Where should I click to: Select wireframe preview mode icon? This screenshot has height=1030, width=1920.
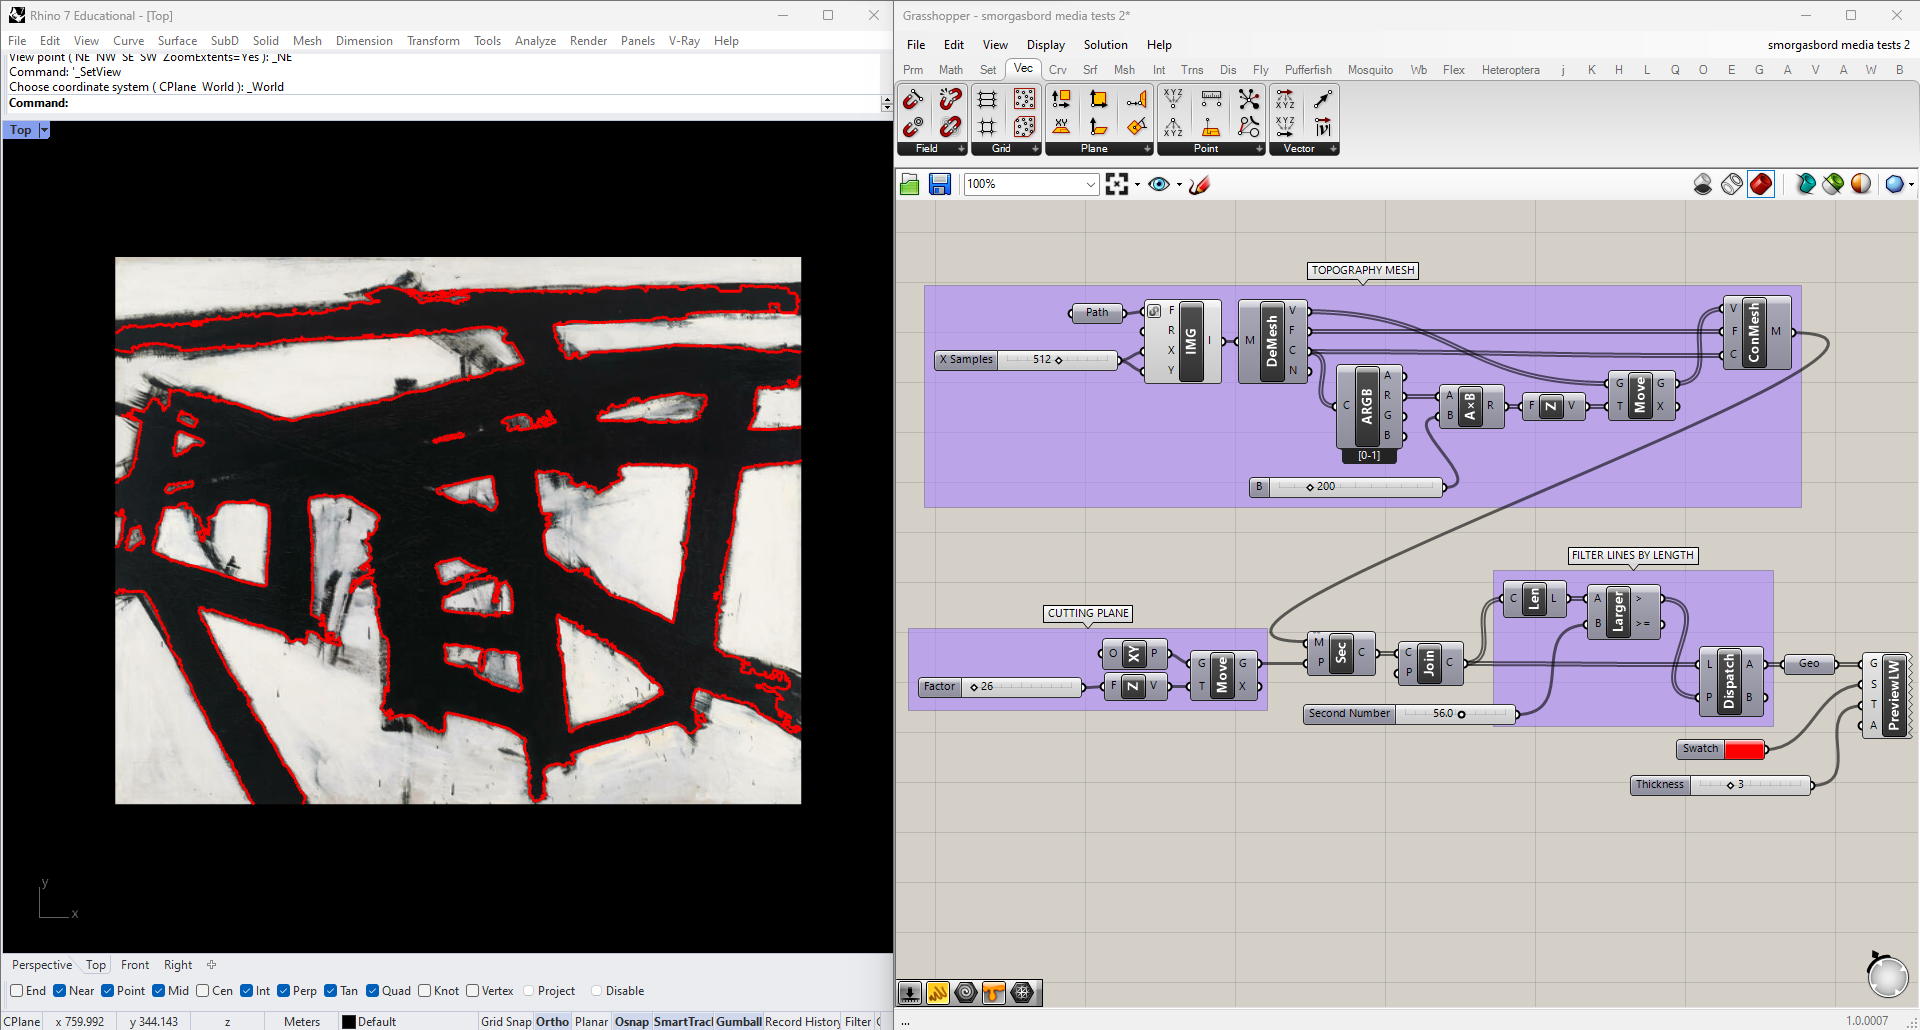click(1732, 184)
